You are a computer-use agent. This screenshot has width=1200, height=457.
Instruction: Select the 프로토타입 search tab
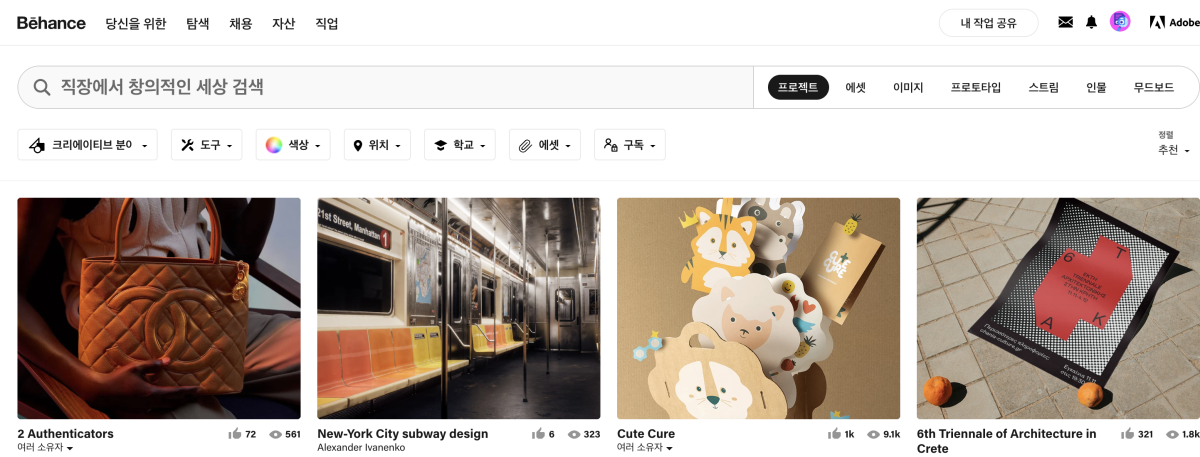976,88
